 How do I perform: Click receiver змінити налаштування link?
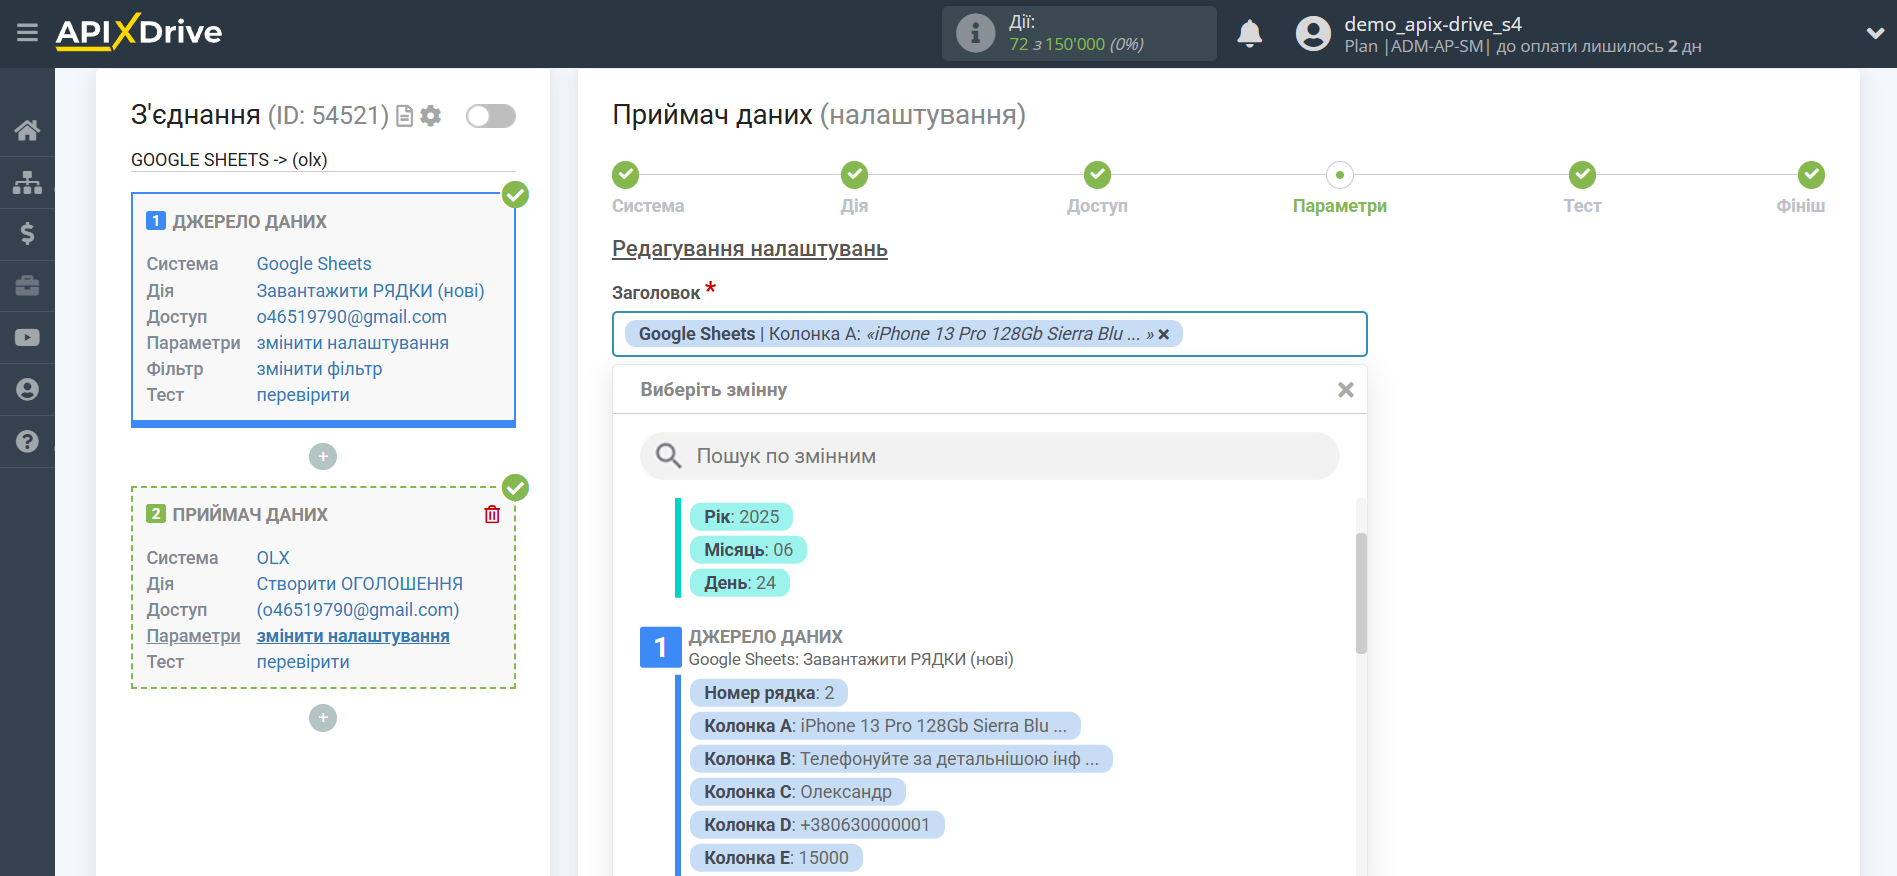353,636
